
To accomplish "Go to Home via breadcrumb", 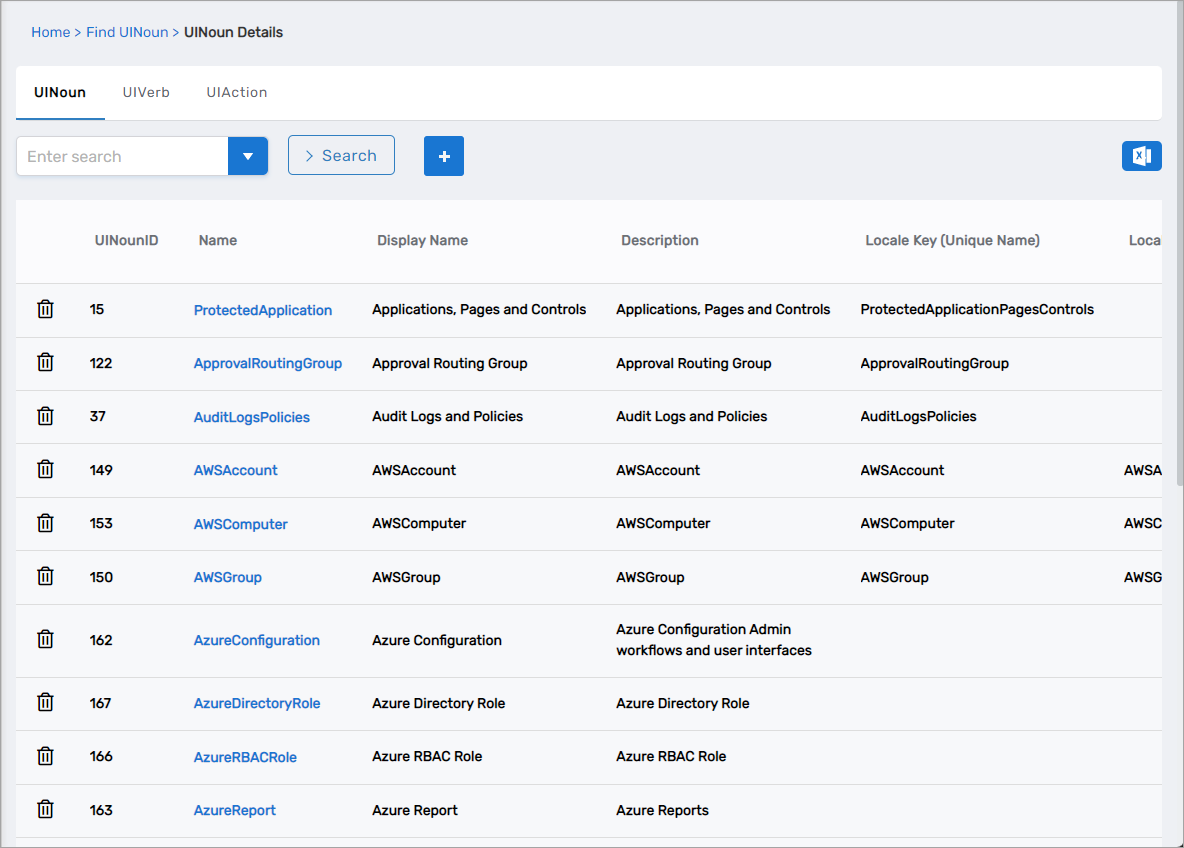I will point(50,32).
